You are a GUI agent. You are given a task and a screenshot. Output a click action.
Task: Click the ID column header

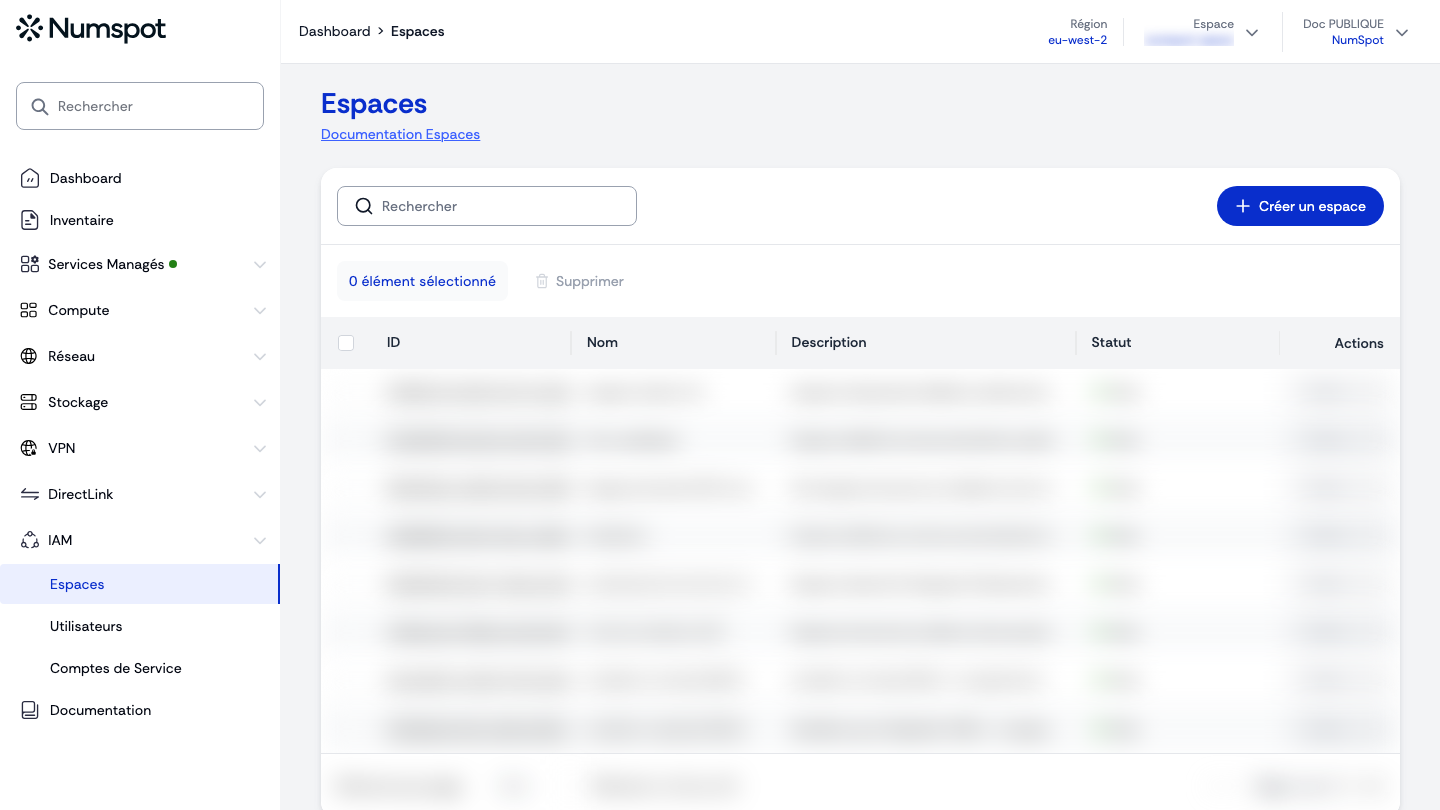coord(393,342)
